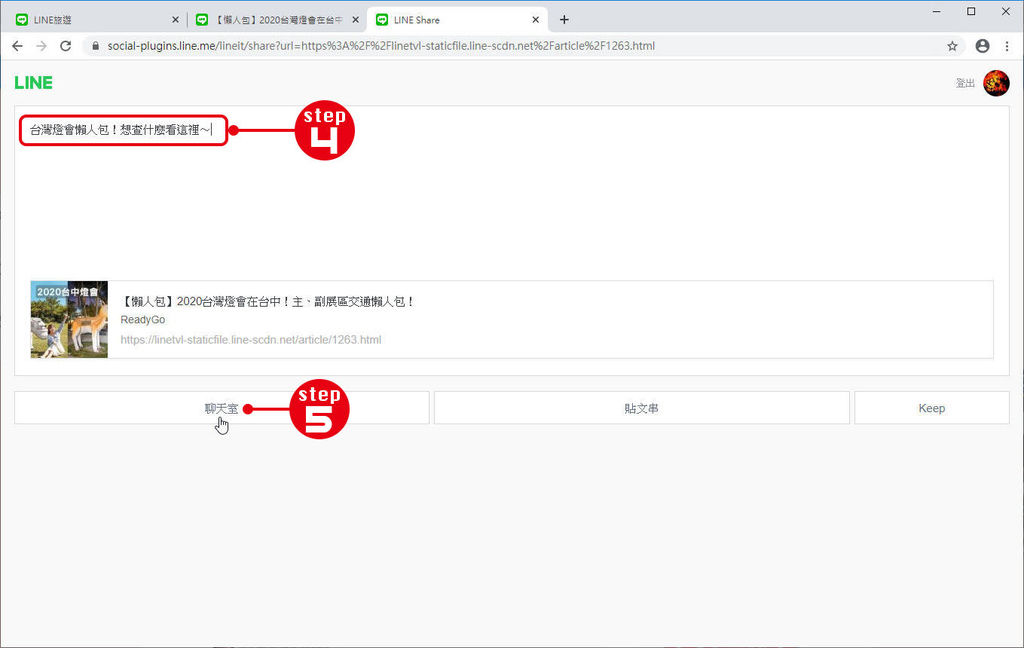Go back to the previous page
1024x648 pixels.
tap(18, 46)
